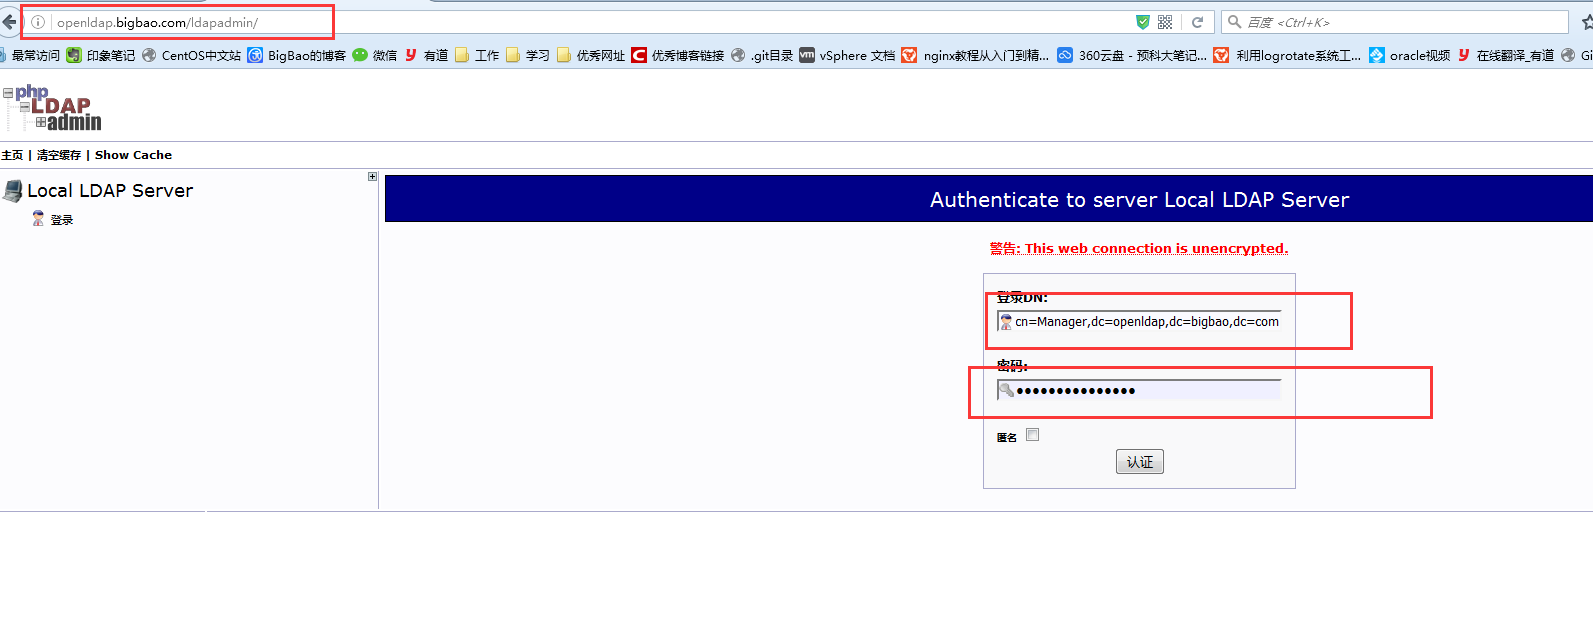
Task: Click the Local LDAP Server computer icon
Action: [x=13, y=191]
